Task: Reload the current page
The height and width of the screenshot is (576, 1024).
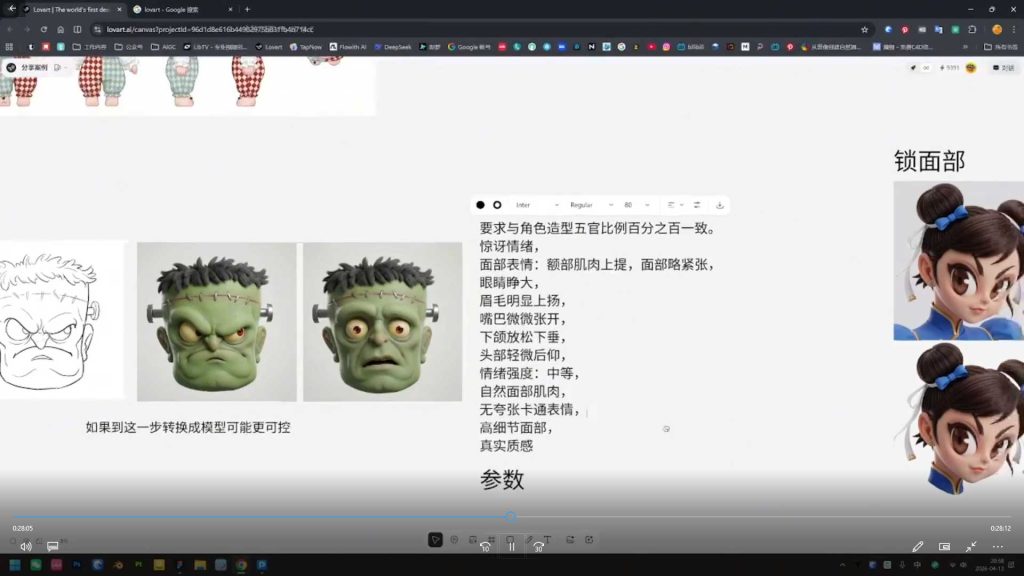Action: (44, 29)
